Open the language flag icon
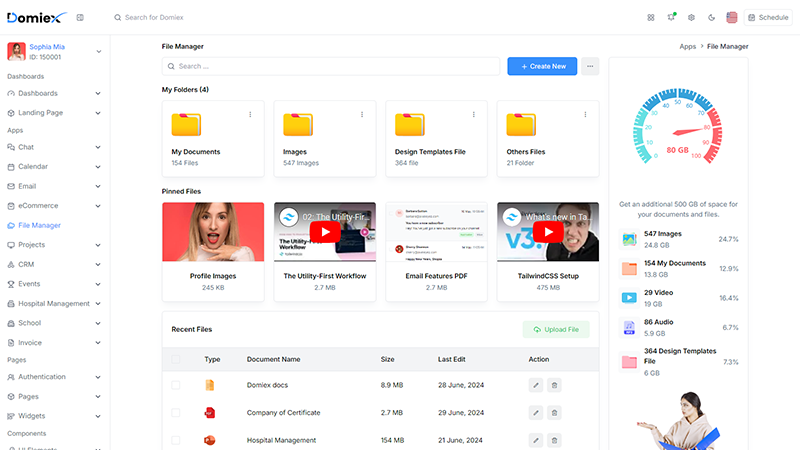 pos(732,17)
